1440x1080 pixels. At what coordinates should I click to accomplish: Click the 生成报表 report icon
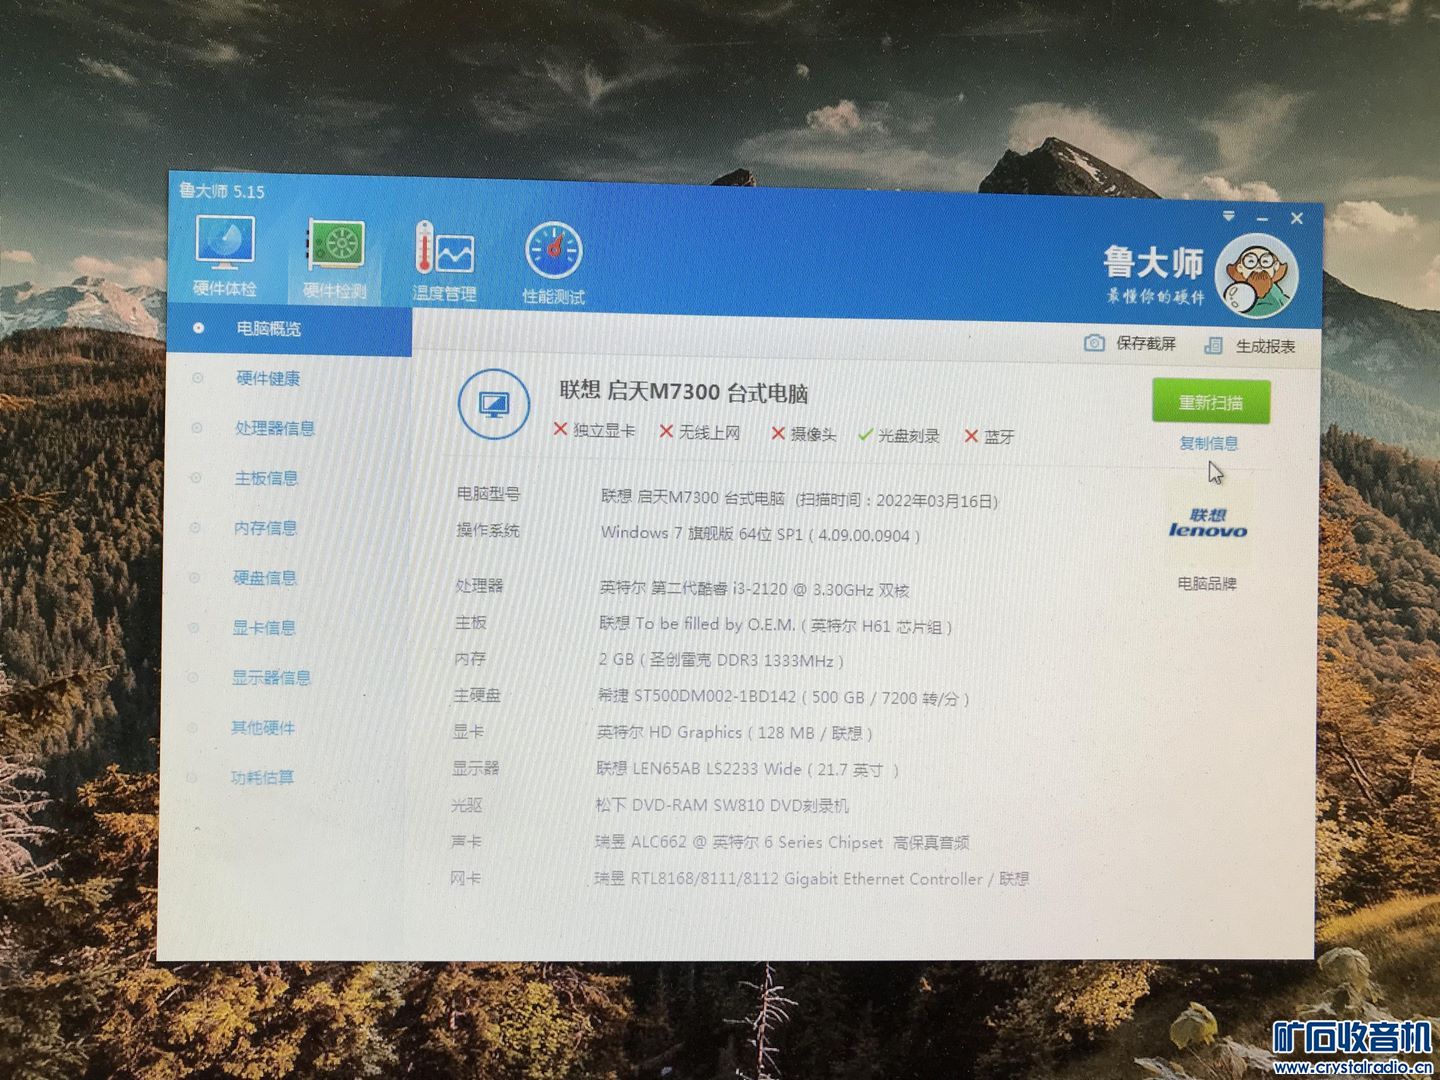[1213, 345]
